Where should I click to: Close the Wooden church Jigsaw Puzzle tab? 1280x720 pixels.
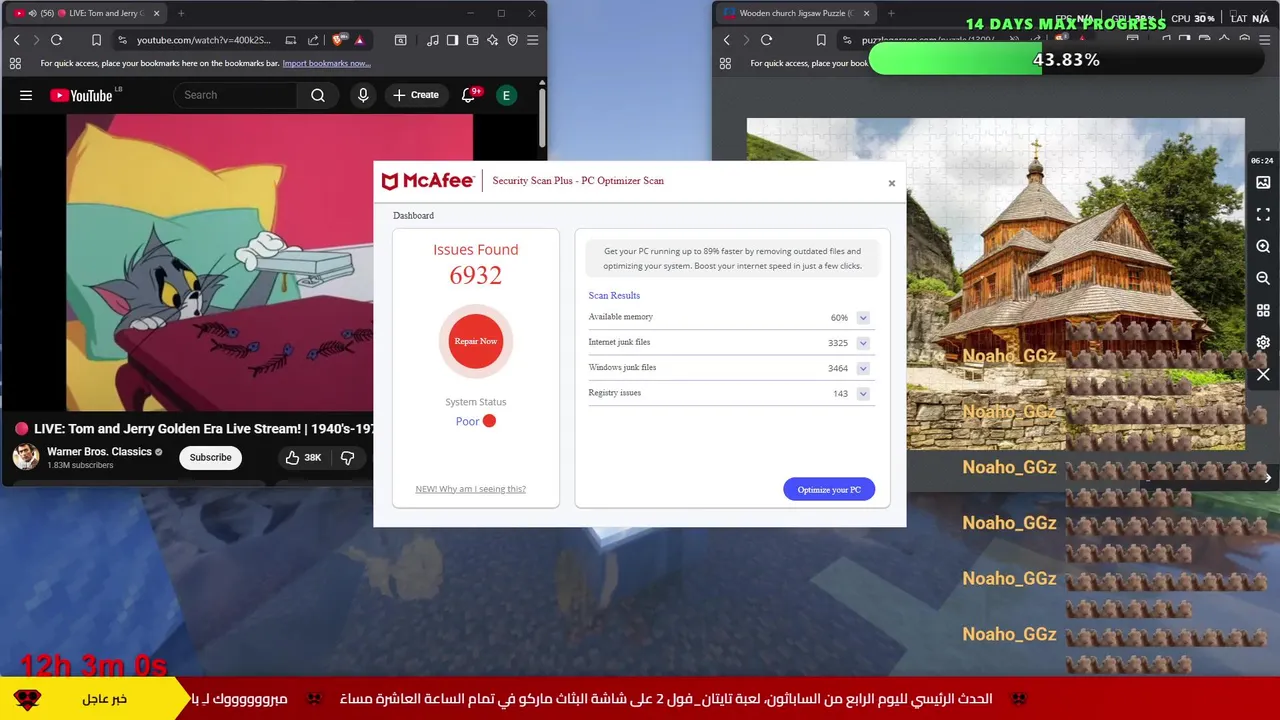coord(866,13)
